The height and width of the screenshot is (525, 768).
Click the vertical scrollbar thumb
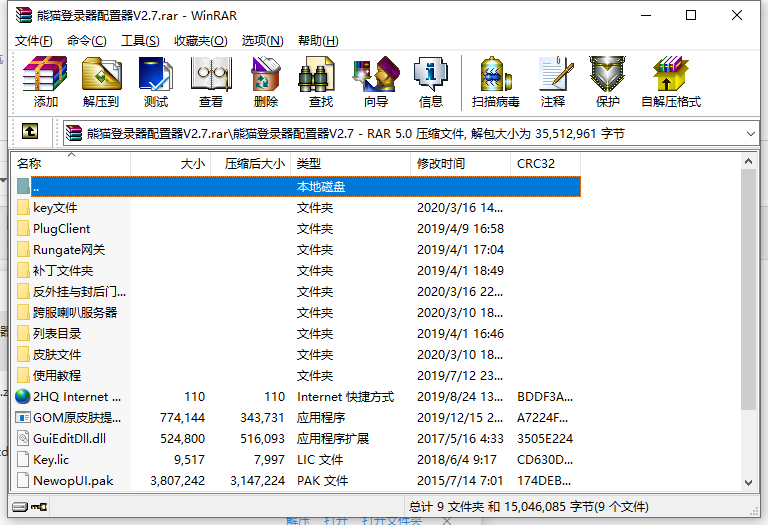click(748, 289)
